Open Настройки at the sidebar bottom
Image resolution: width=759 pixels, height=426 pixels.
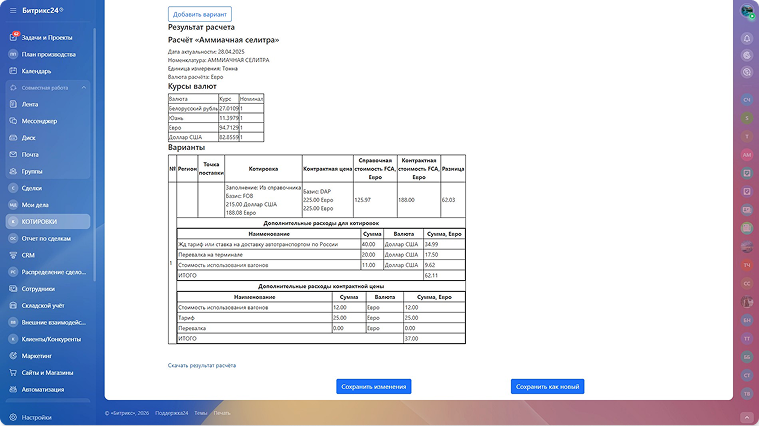click(x=36, y=417)
